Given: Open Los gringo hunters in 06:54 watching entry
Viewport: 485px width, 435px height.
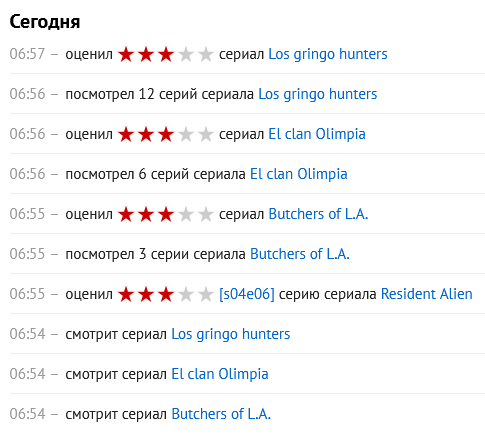Looking at the screenshot, I should (x=231, y=334).
